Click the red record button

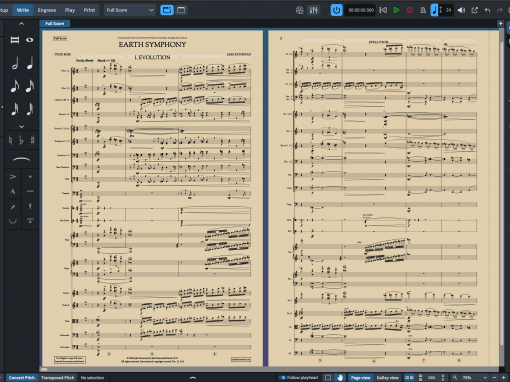410,10
